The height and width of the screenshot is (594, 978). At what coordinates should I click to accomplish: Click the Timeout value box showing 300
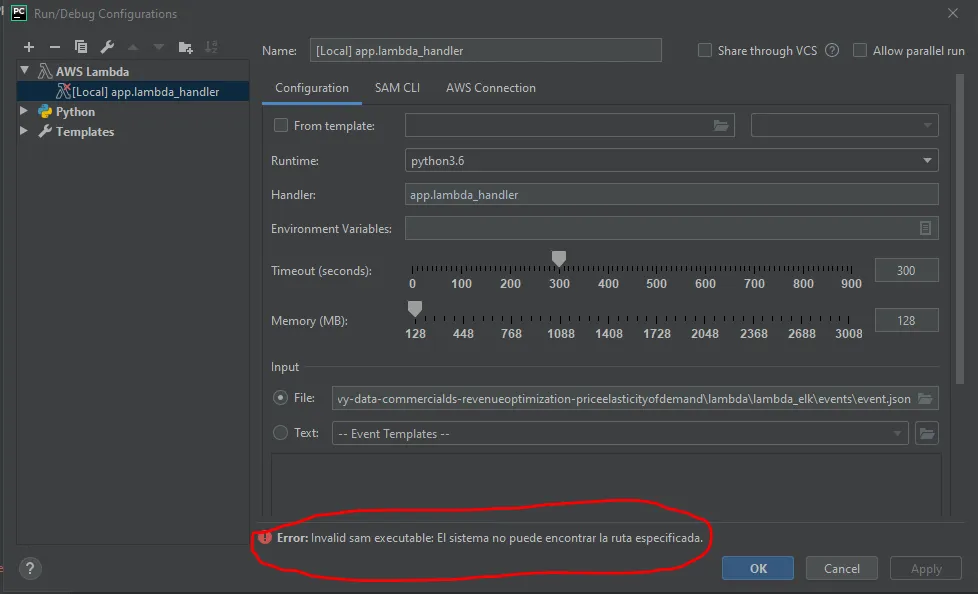pyautogui.click(x=906, y=270)
